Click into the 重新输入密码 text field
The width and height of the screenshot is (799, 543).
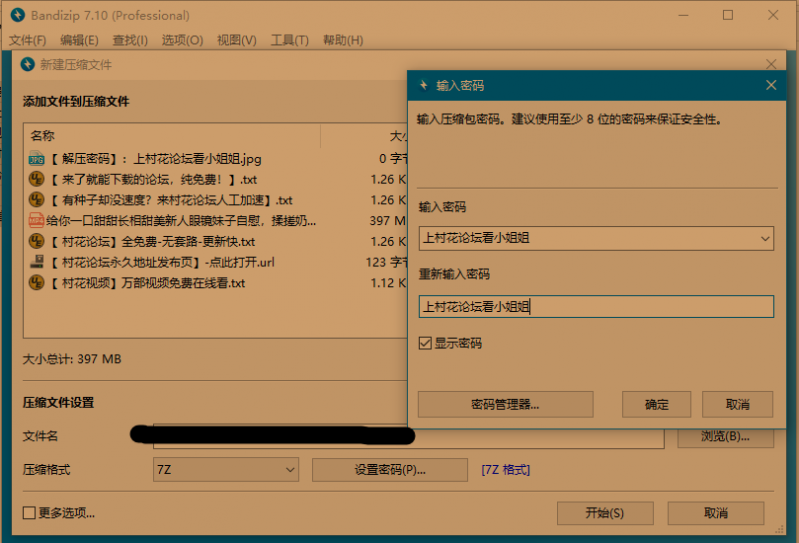coord(596,307)
